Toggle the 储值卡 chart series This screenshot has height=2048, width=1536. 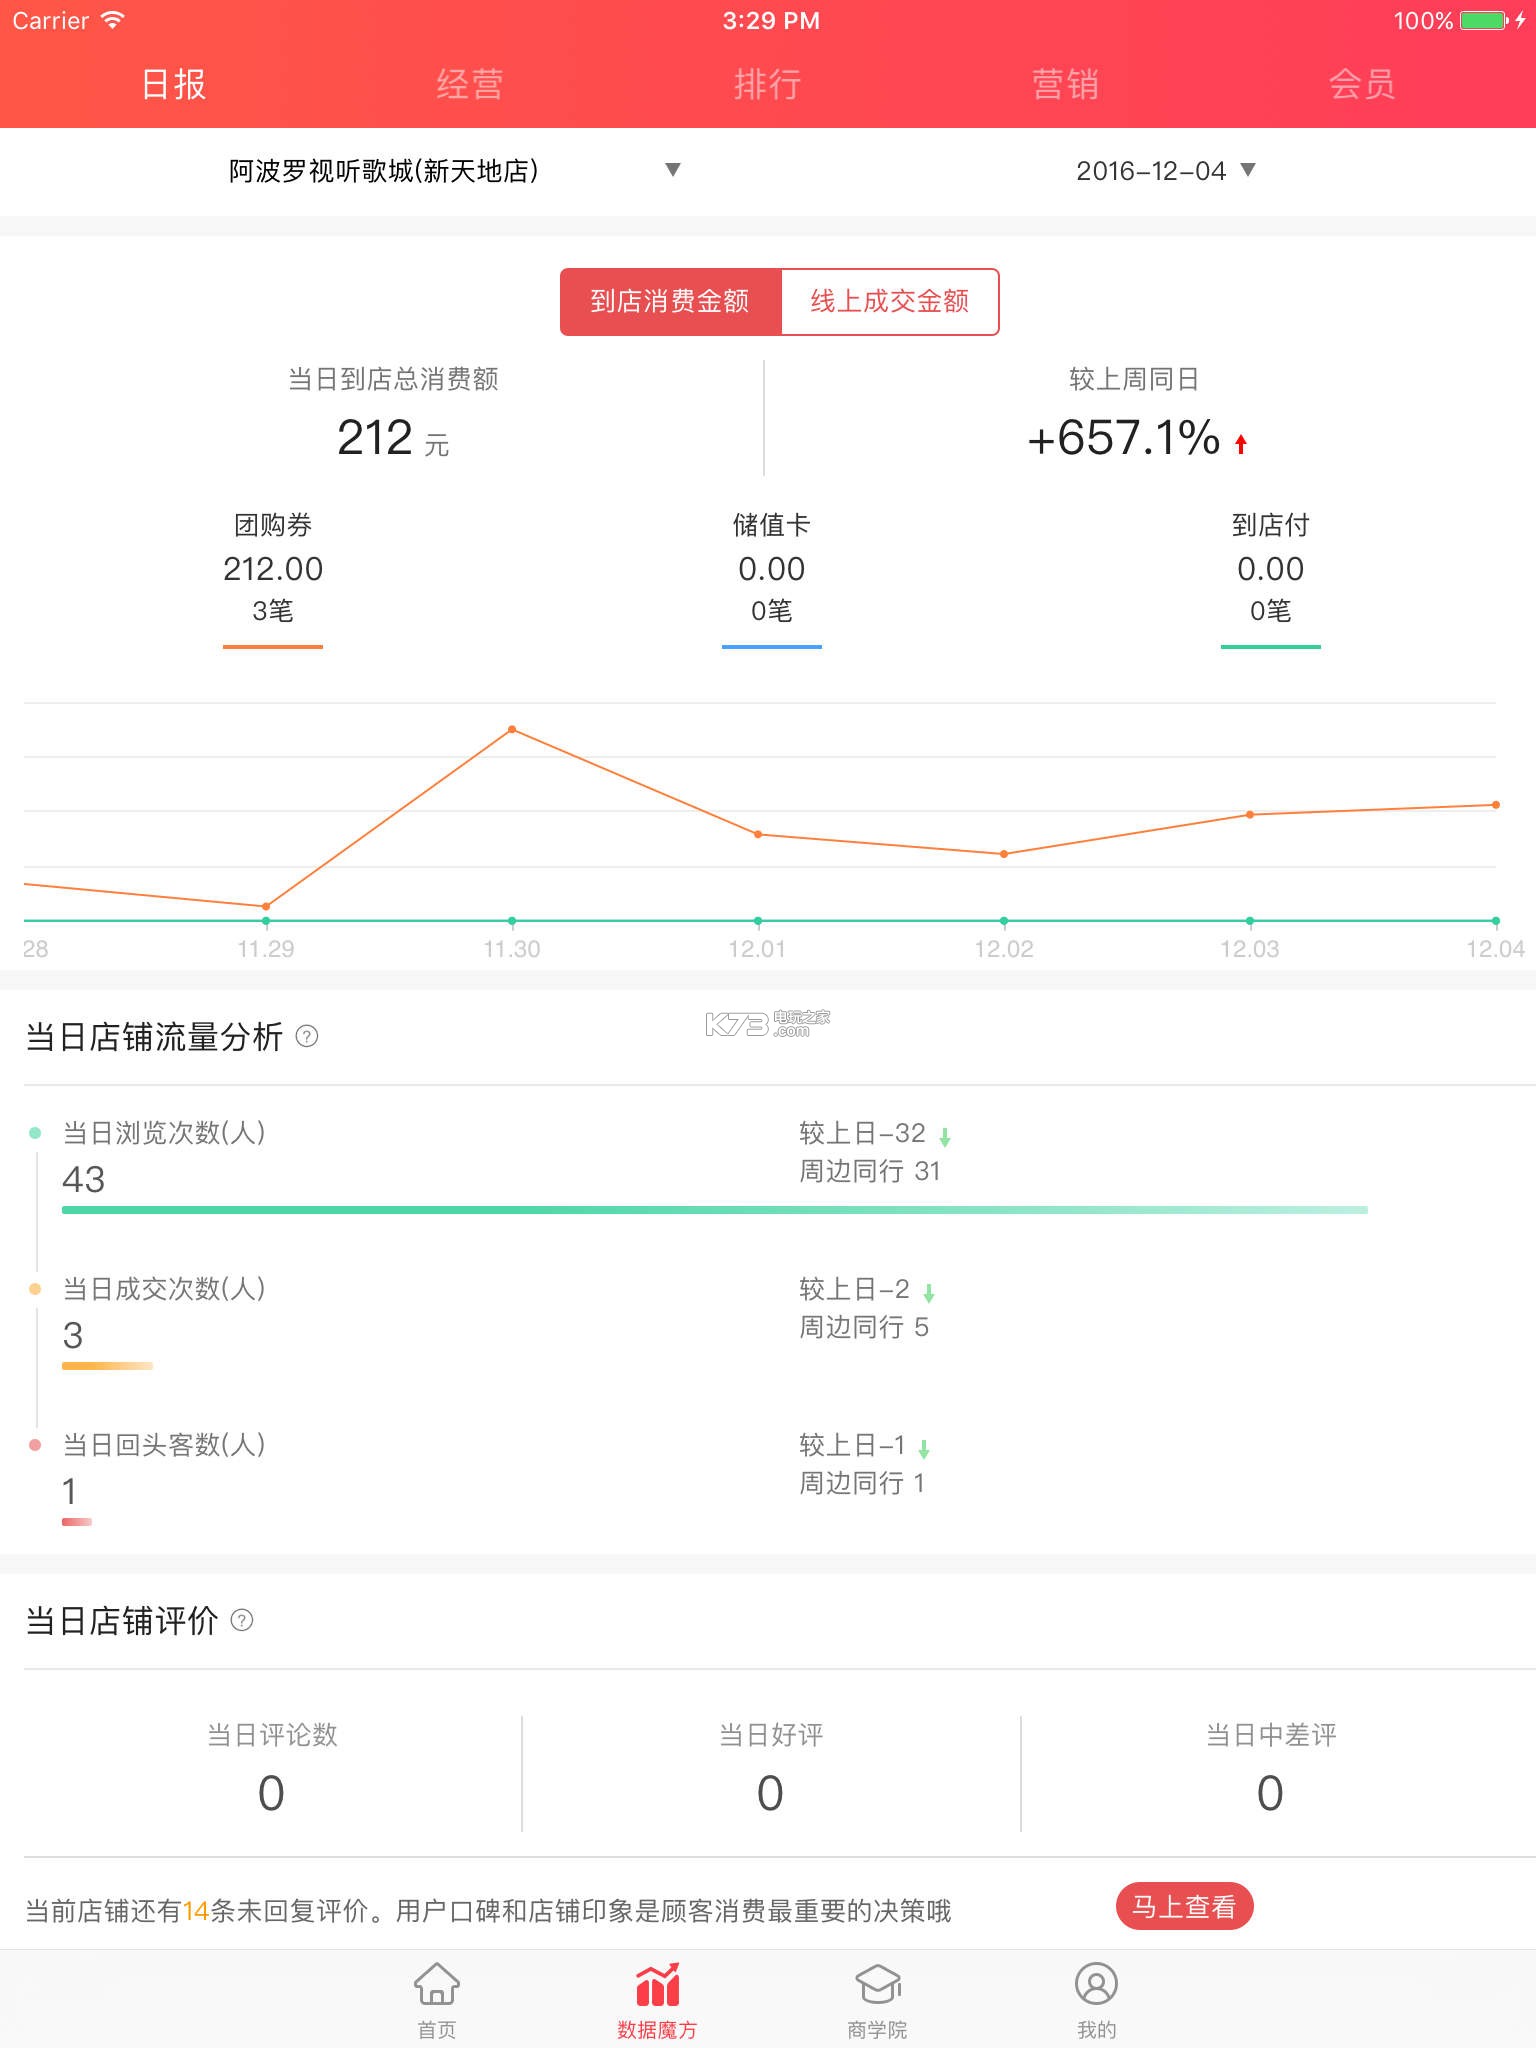click(x=771, y=579)
